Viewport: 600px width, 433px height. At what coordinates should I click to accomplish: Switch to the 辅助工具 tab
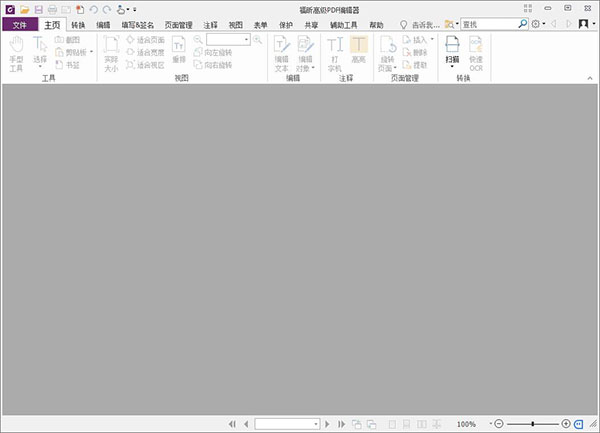[x=344, y=25]
